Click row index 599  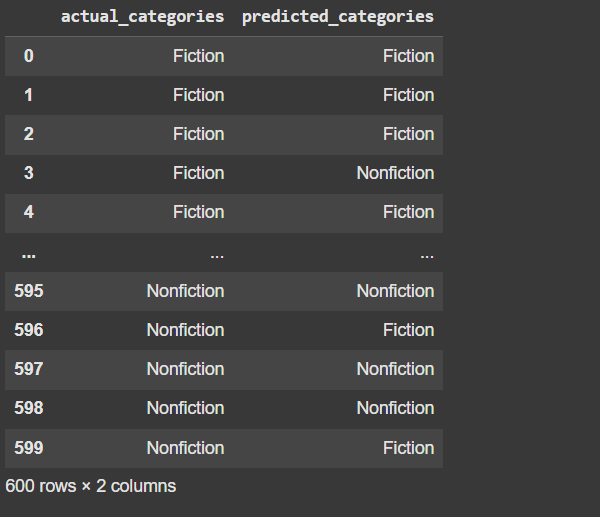click(29, 447)
